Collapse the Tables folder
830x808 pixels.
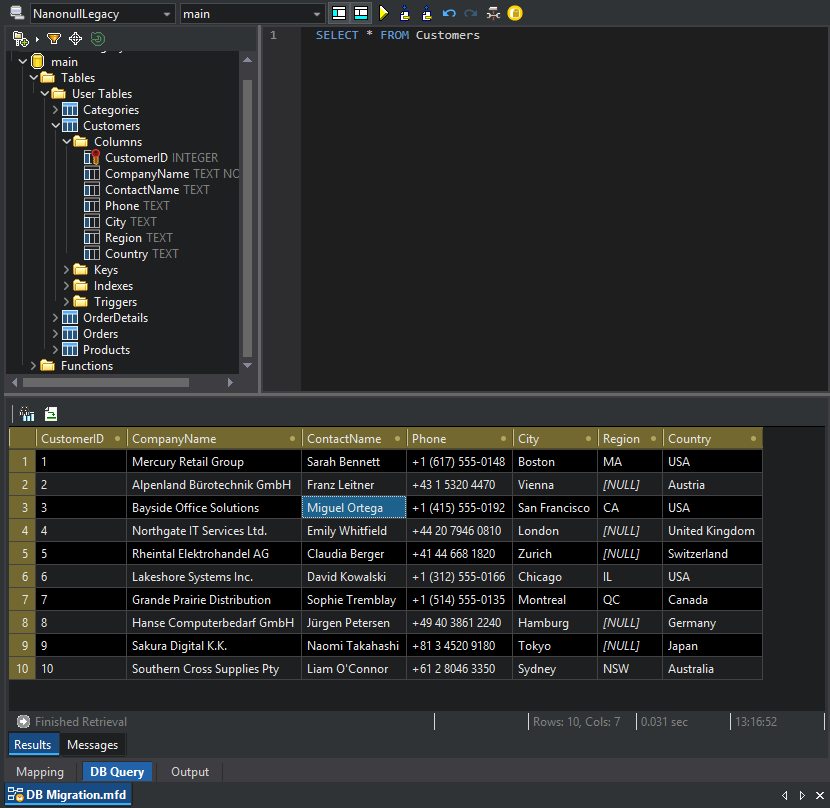[33, 77]
